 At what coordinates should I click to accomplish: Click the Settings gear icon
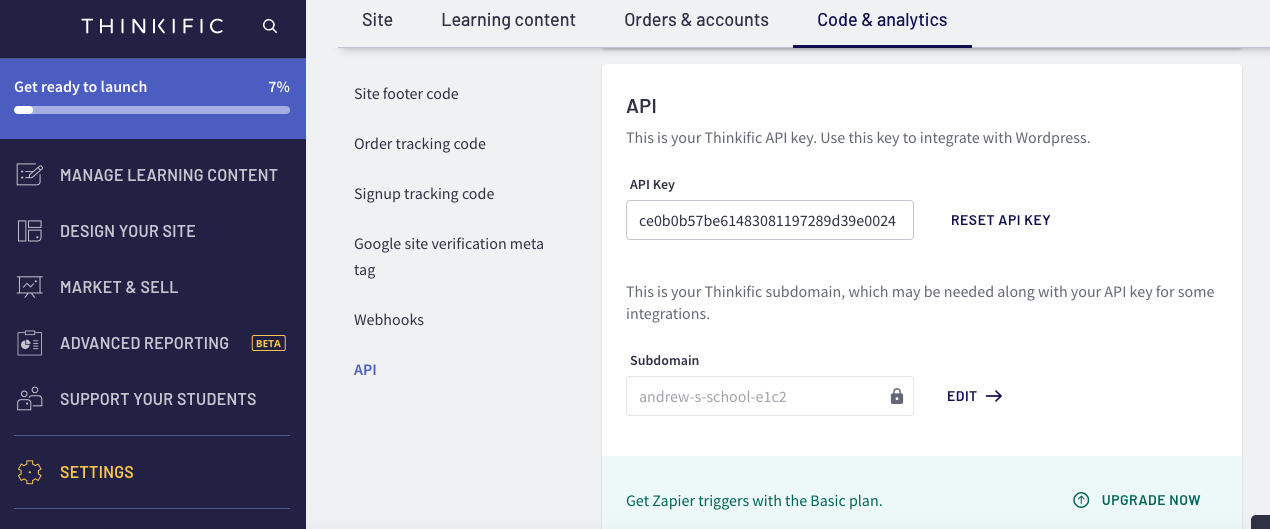(30, 472)
